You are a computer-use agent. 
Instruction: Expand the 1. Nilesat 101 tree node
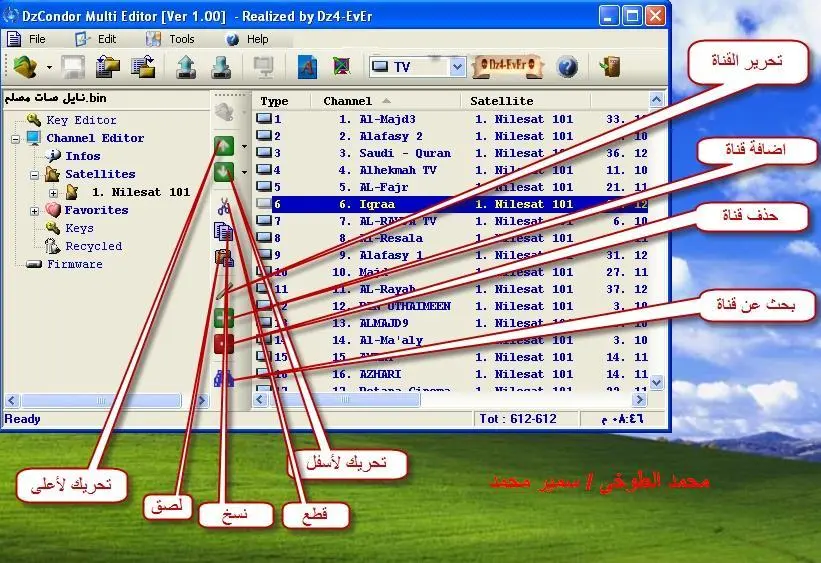(53, 193)
